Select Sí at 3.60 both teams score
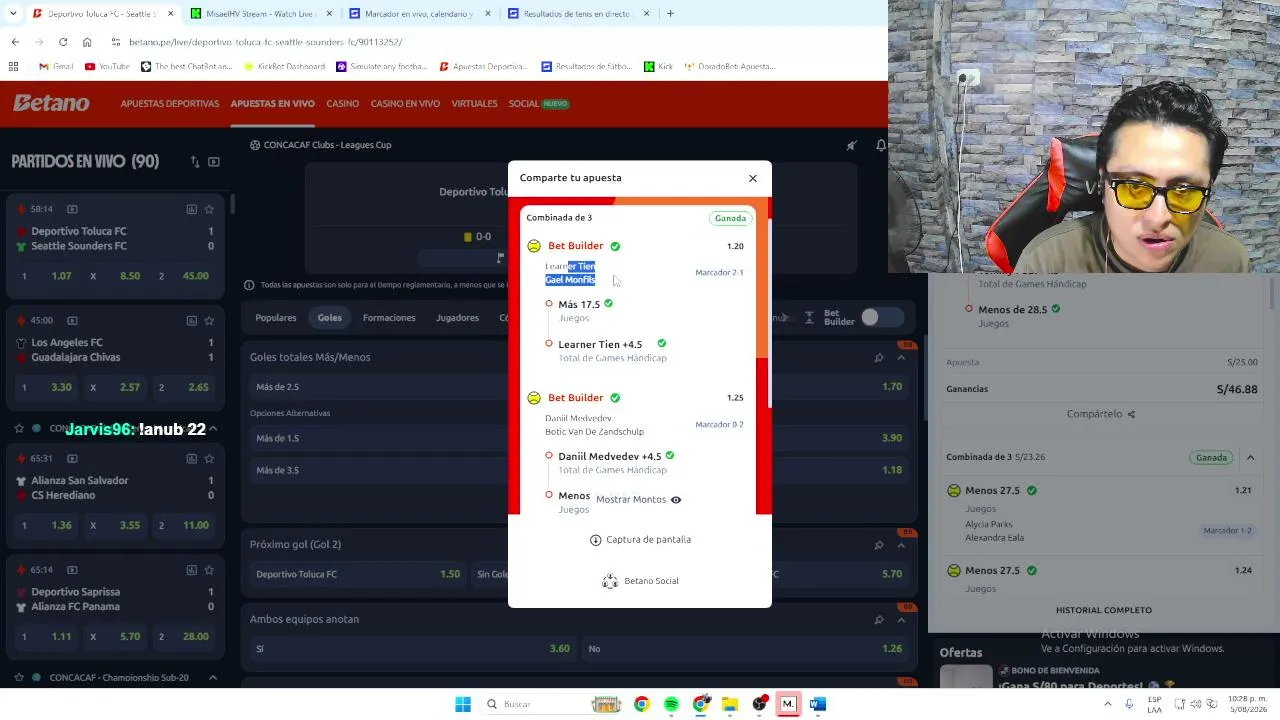1280x720 pixels. (412, 649)
